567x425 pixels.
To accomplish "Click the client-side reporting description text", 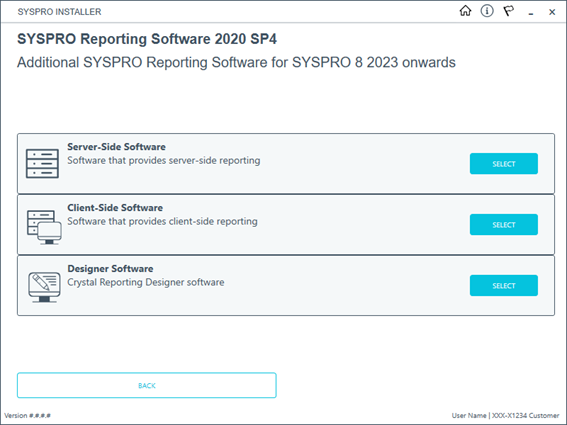I will (x=162, y=221).
